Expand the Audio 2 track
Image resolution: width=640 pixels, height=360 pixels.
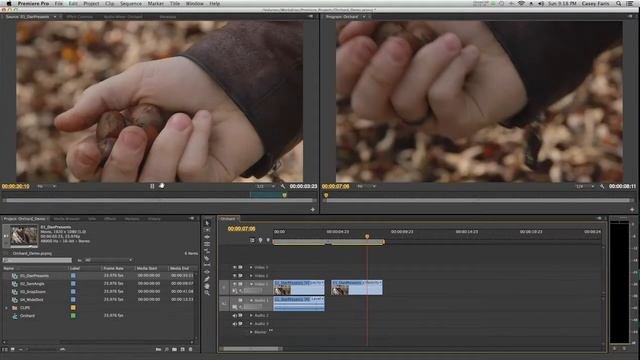[x=251, y=316]
